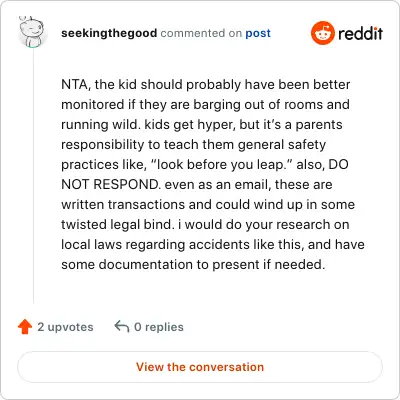Click the seekingthegood Snoo avatar

(x=32, y=32)
